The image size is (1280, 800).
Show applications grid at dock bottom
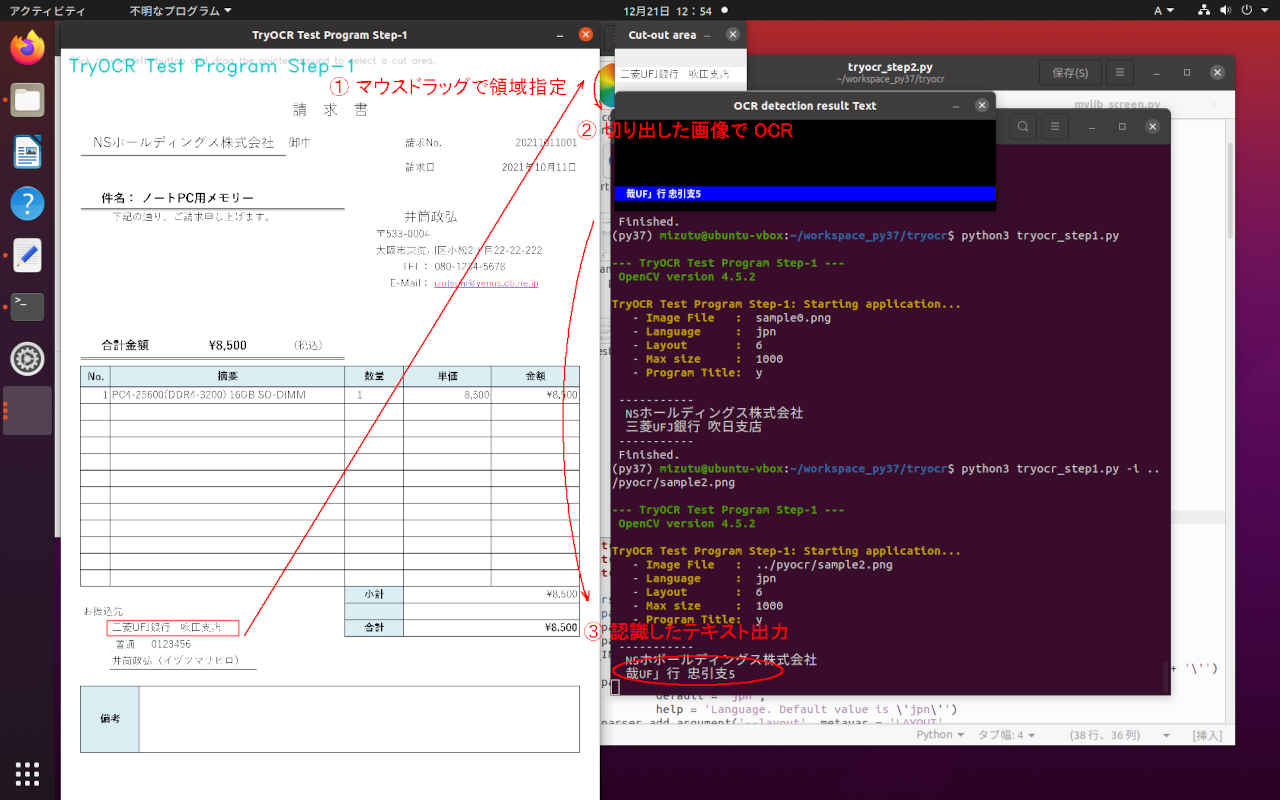[x=27, y=773]
